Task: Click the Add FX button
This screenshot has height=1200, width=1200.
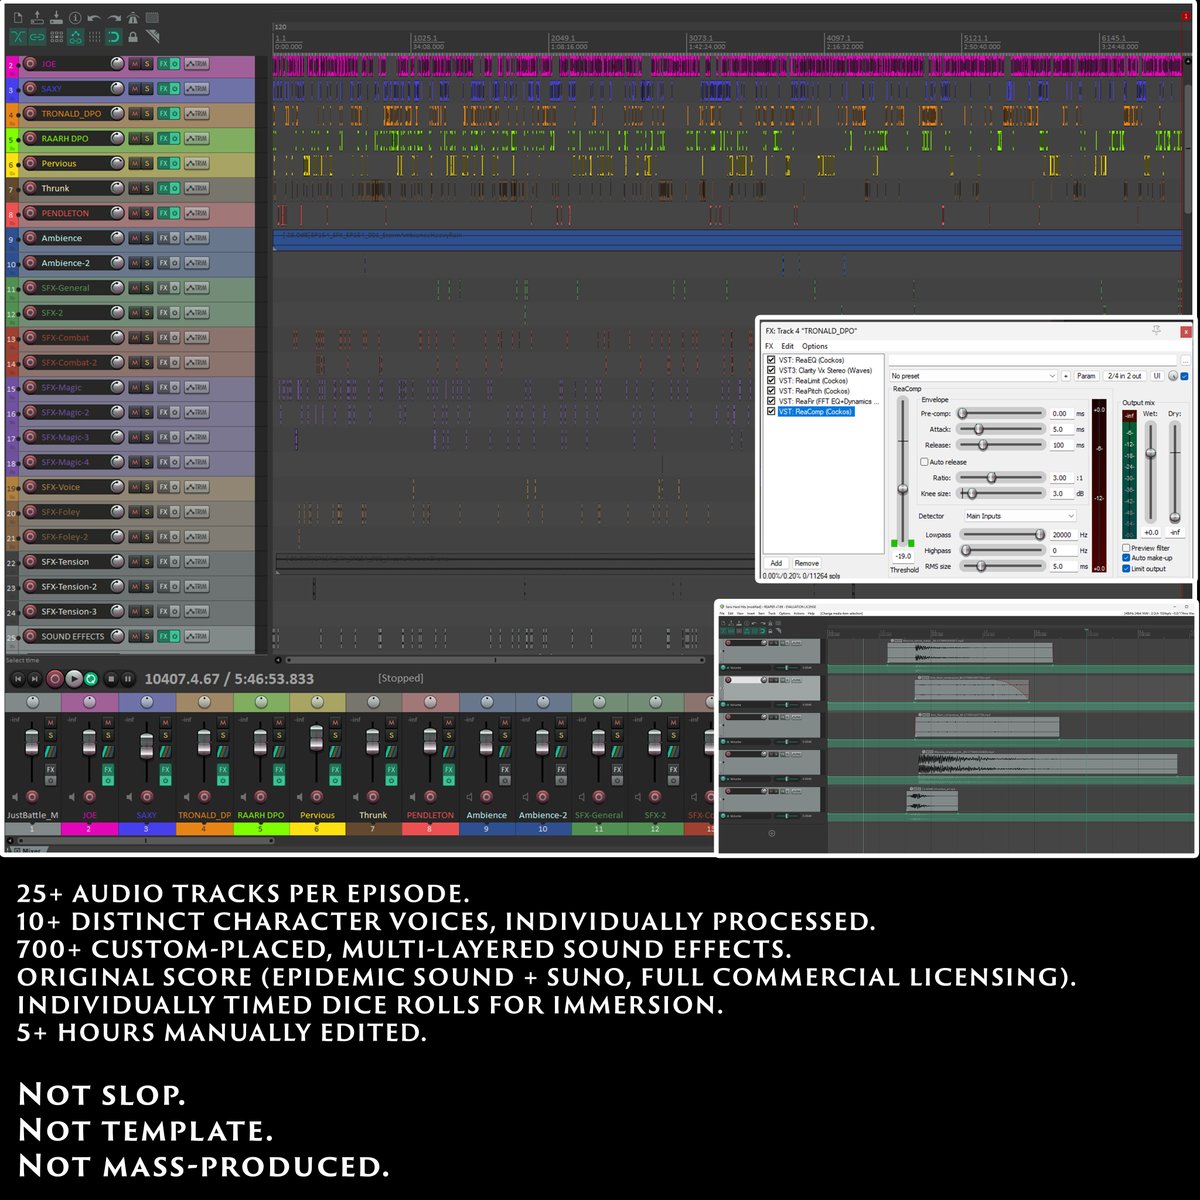Action: (x=776, y=563)
